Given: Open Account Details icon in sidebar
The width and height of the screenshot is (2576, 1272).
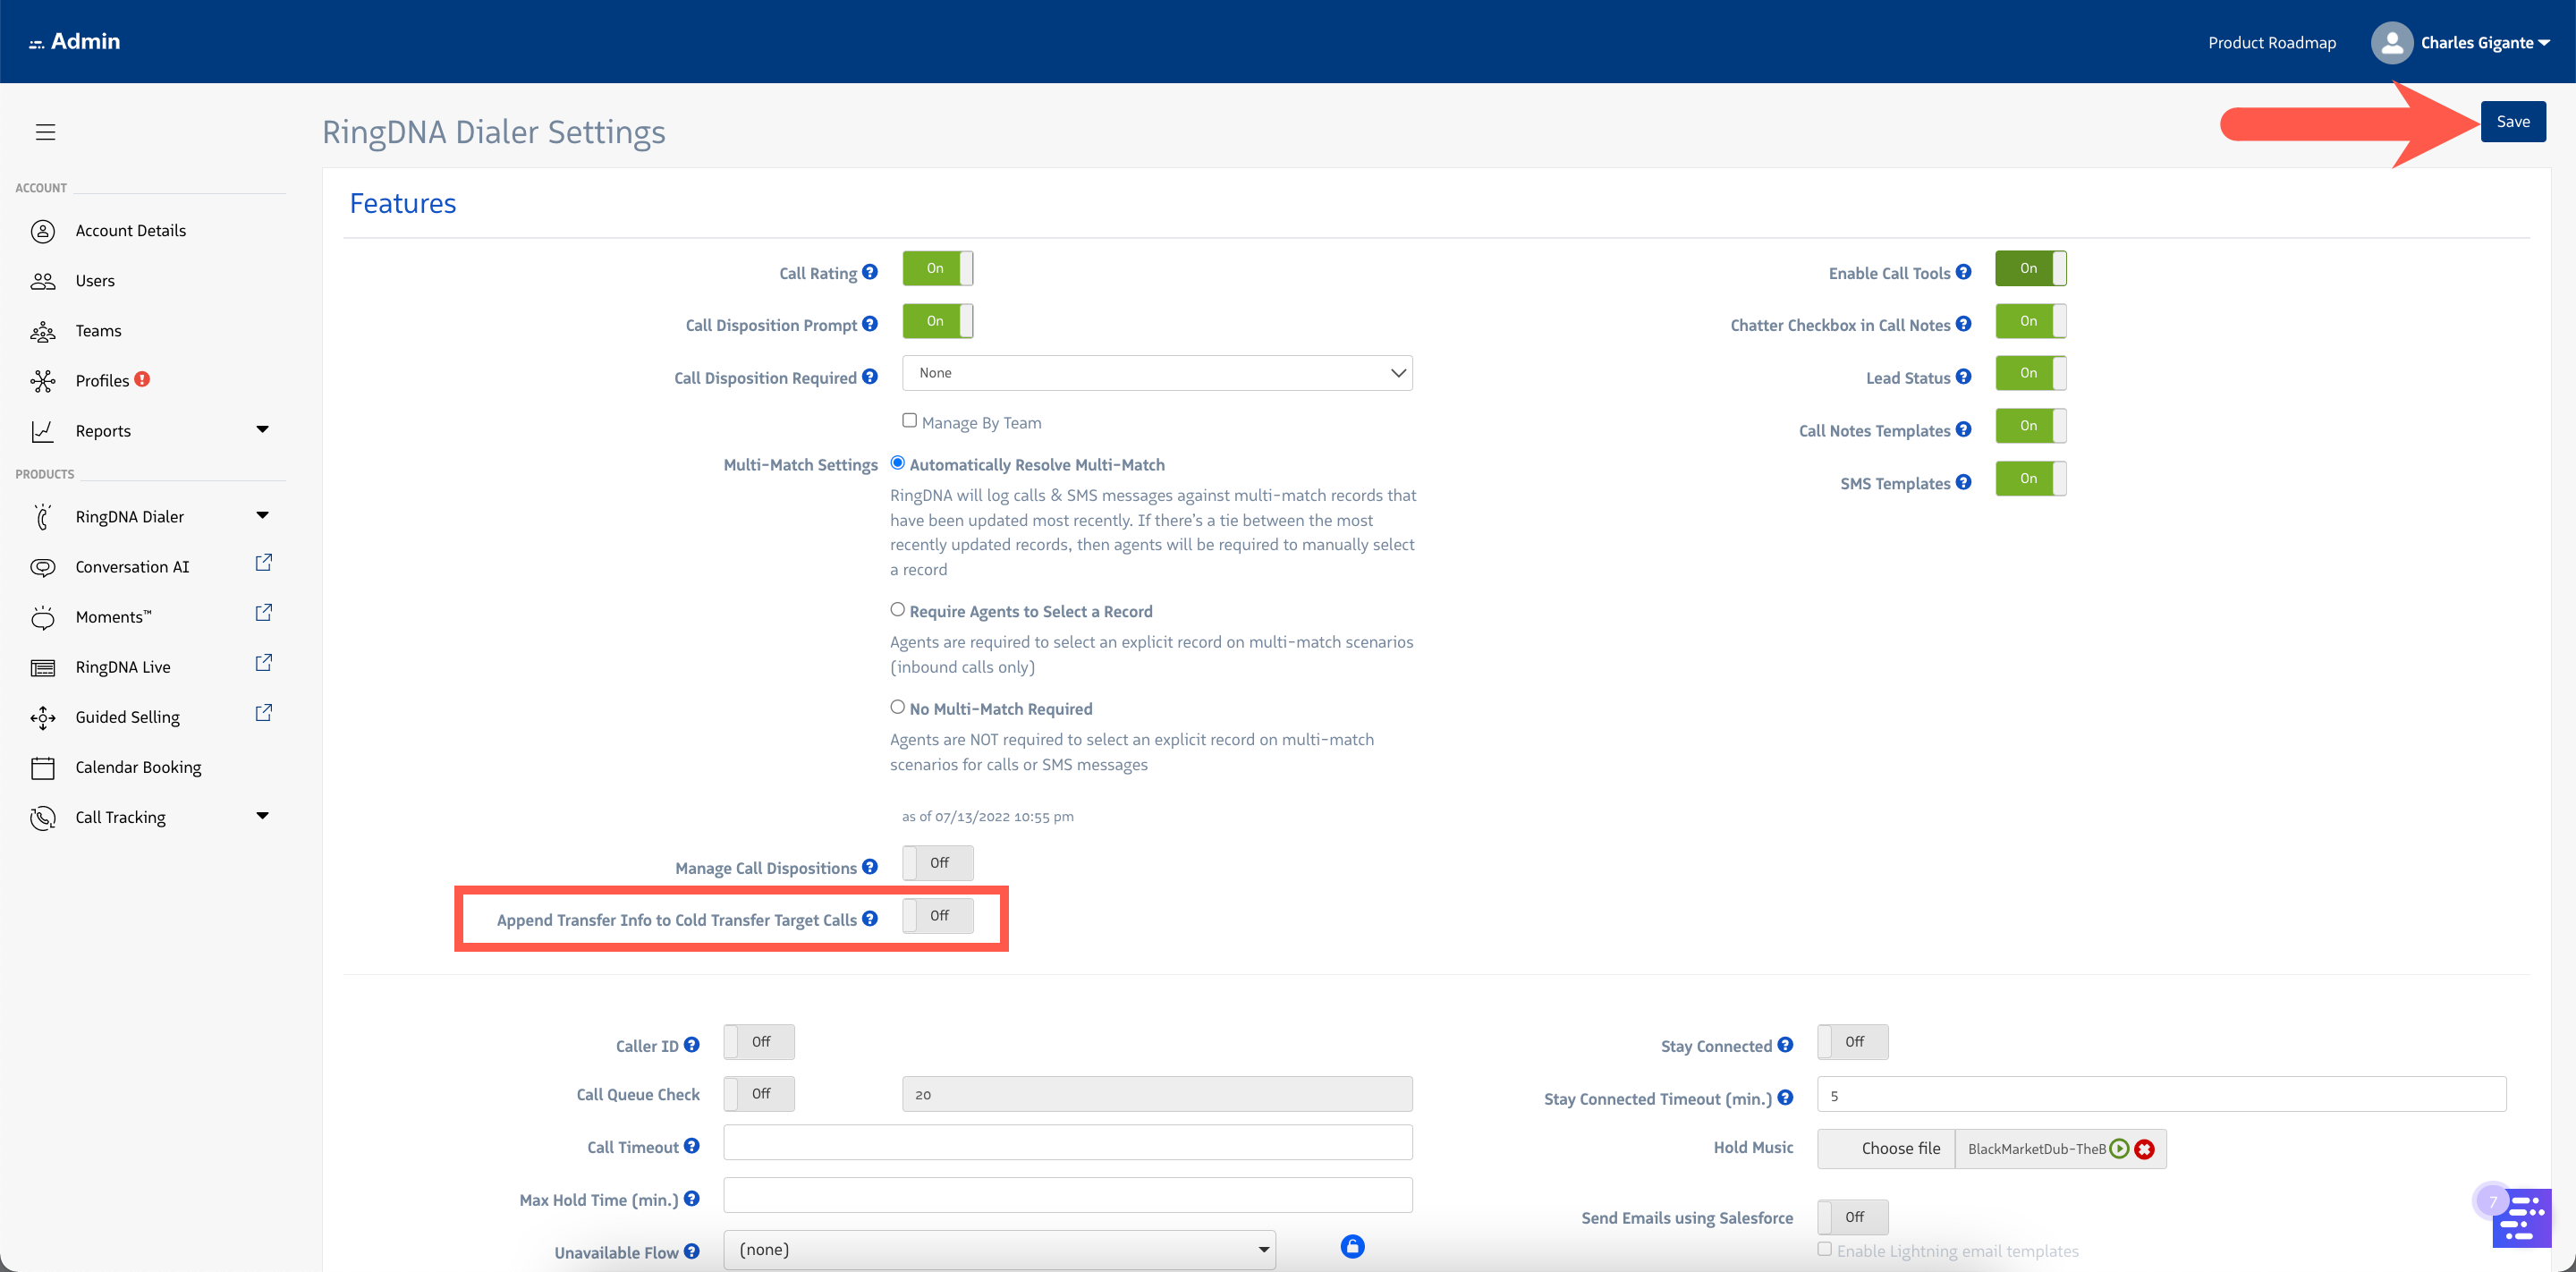Looking at the screenshot, I should click(x=43, y=231).
